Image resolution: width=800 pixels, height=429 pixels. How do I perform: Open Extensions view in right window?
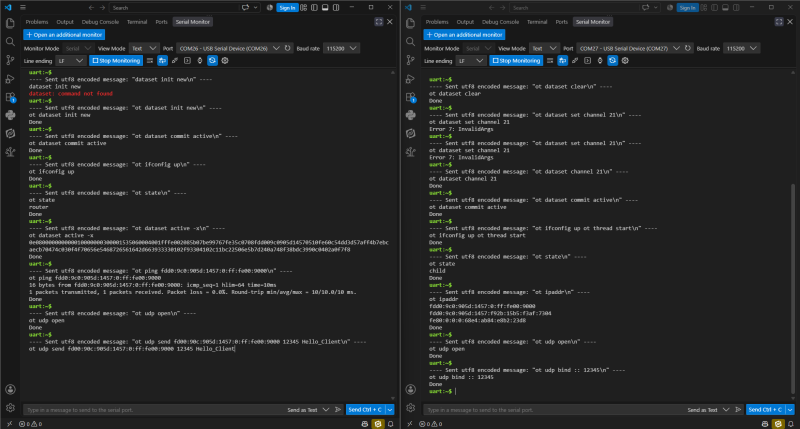(x=410, y=97)
